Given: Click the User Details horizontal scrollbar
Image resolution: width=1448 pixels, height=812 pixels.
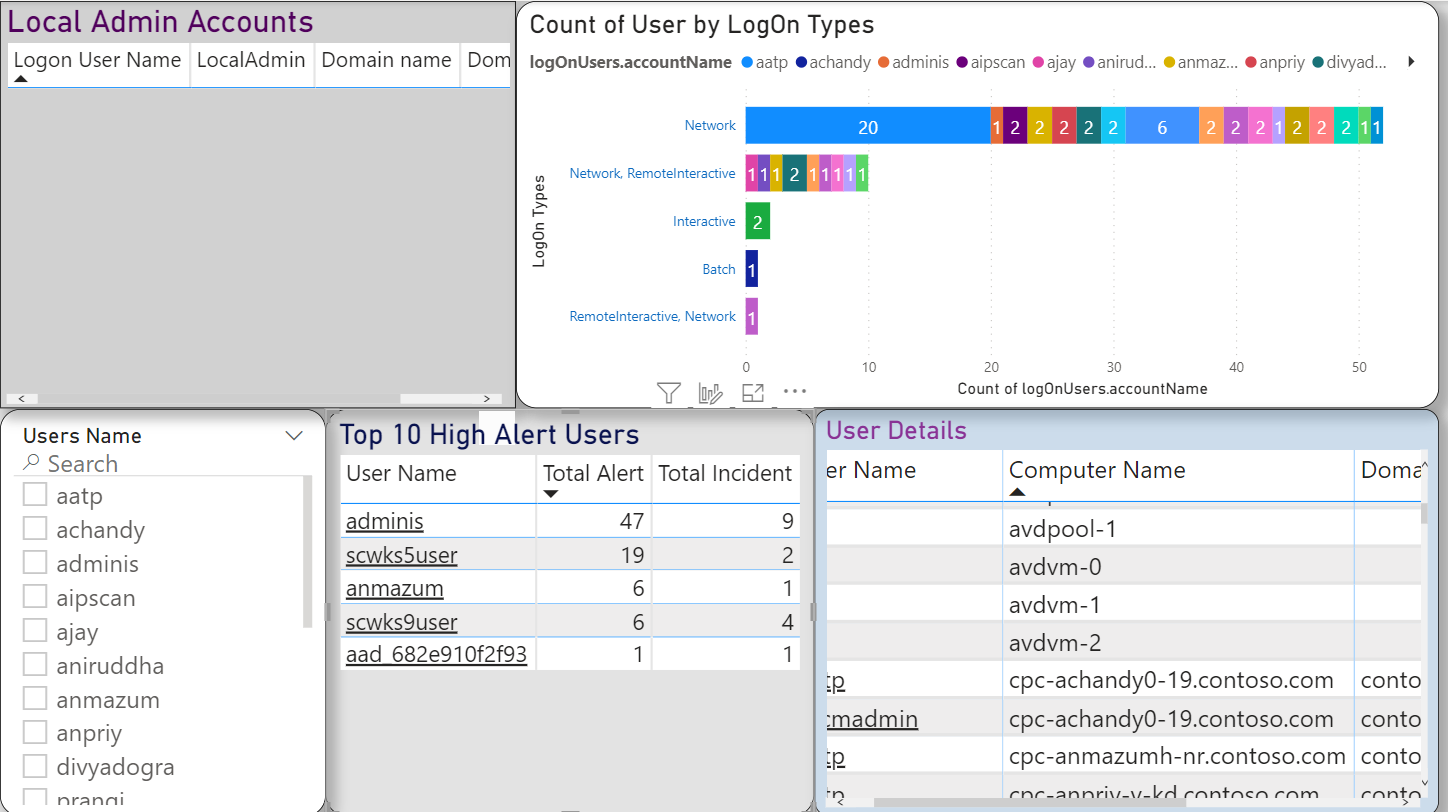Looking at the screenshot, I should [x=1029, y=802].
